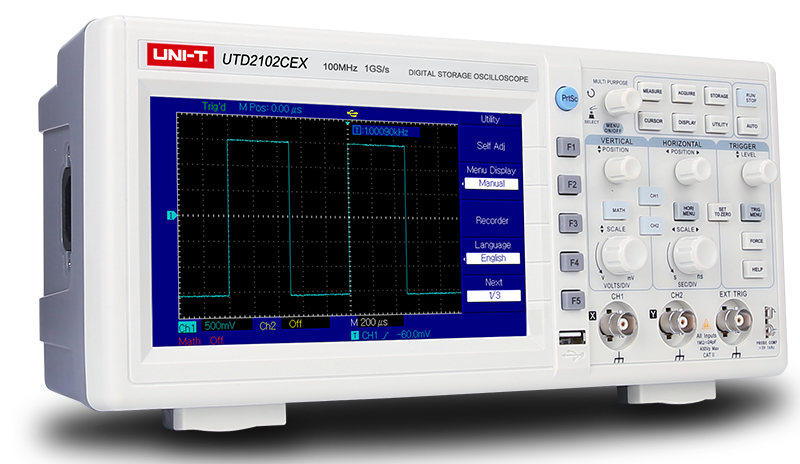Tap the F5 softkey

[x=574, y=301]
